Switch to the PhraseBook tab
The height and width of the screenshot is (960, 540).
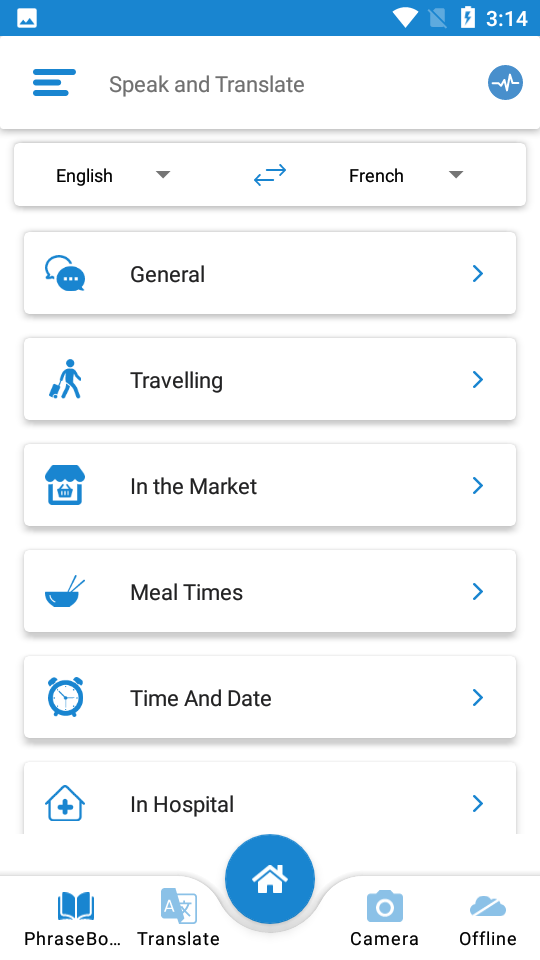click(73, 918)
